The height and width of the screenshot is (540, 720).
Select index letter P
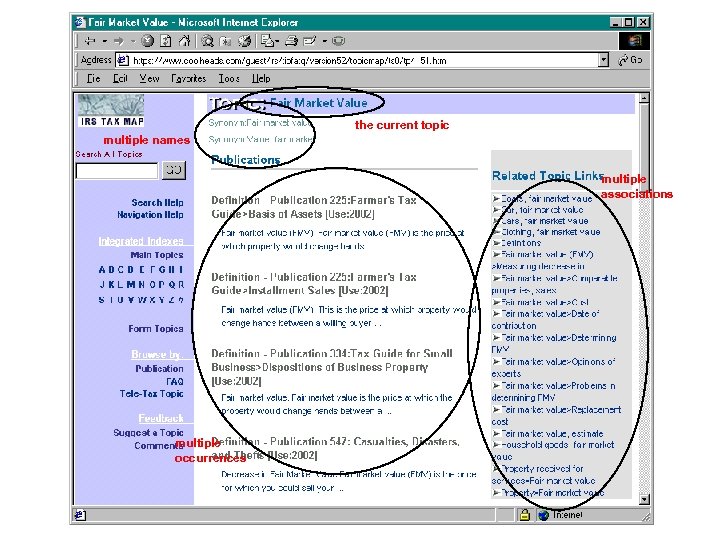[161, 285]
